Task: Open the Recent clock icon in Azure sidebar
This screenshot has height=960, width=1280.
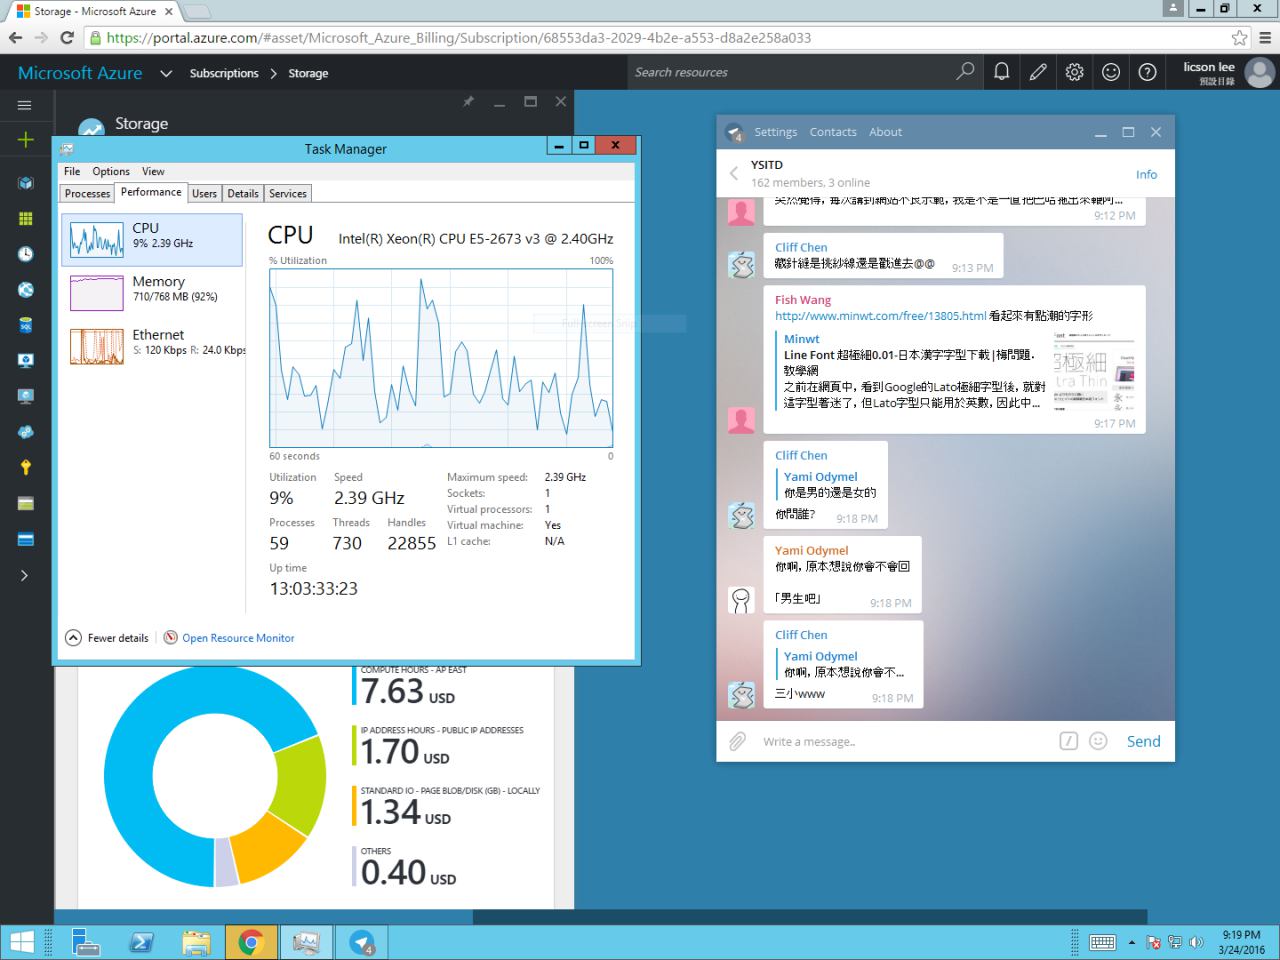Action: [x=25, y=254]
